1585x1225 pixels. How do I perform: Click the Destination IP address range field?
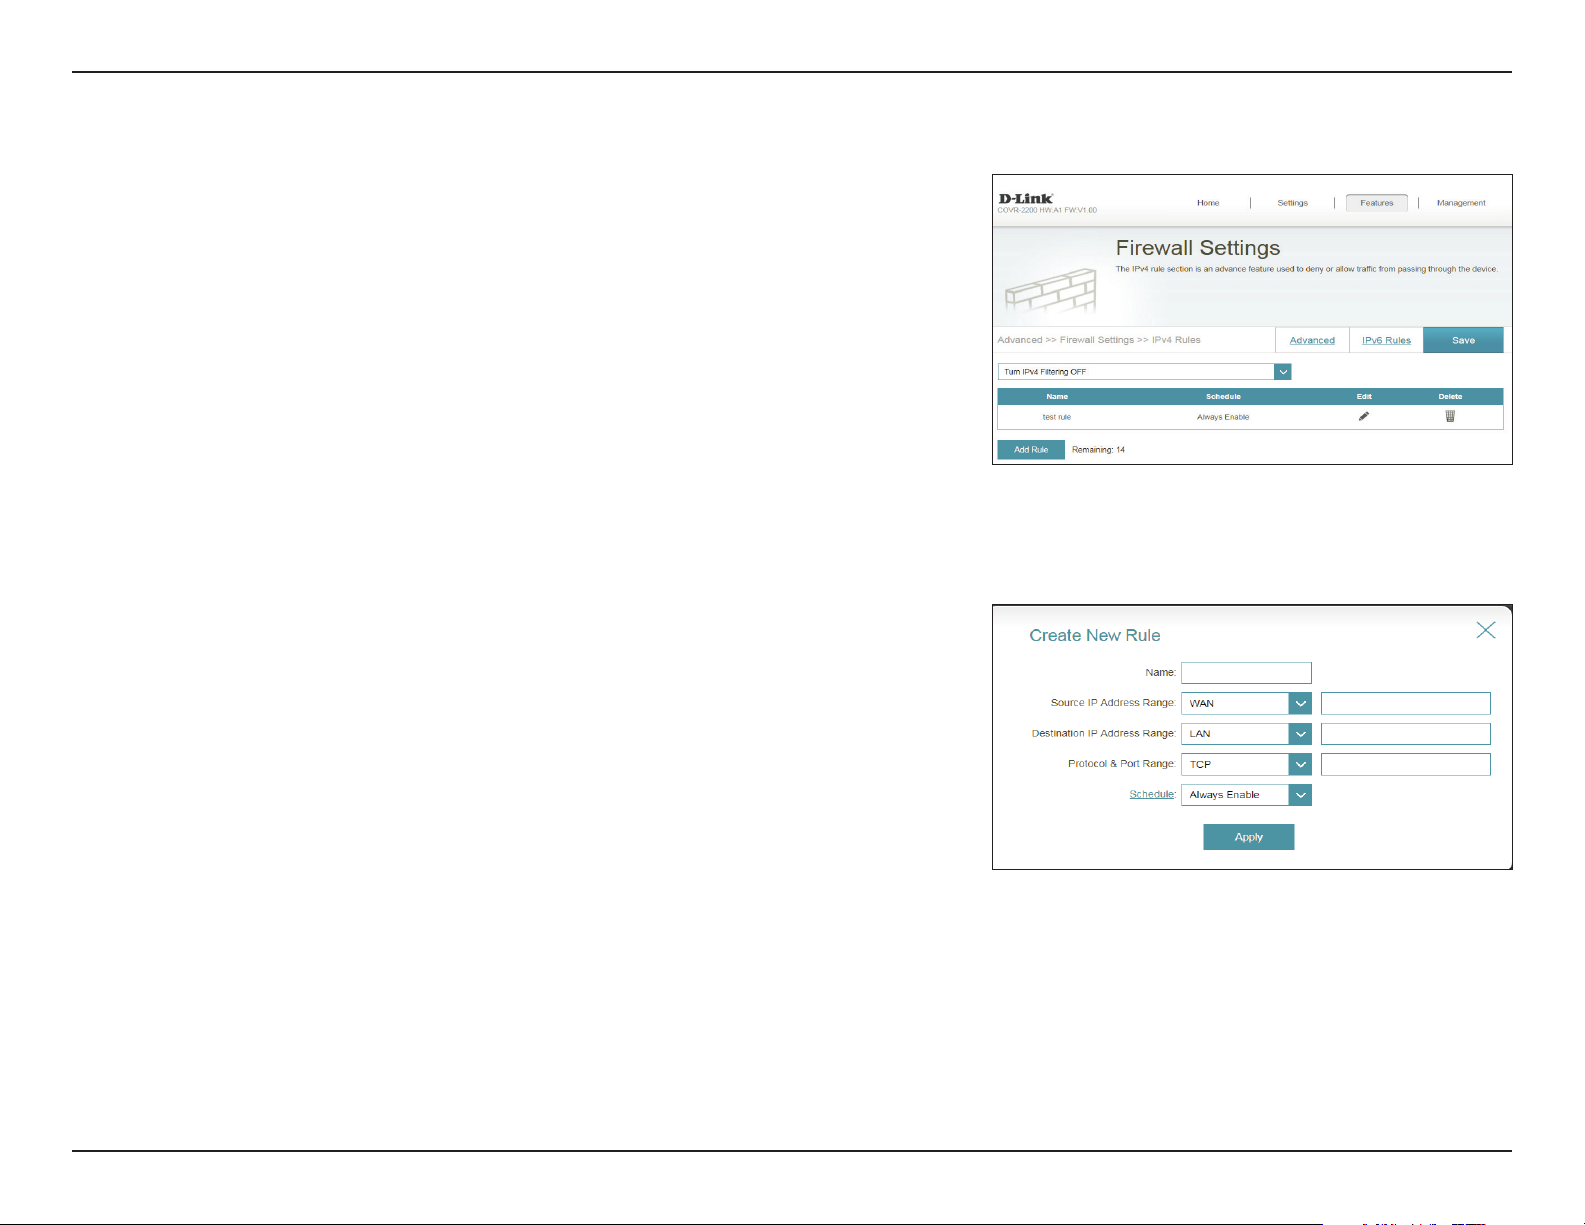(1405, 734)
